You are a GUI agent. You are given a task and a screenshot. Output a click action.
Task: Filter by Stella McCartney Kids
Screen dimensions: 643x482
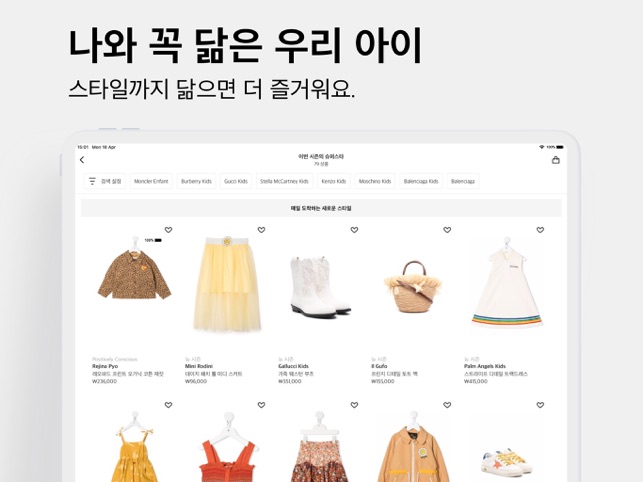(x=284, y=181)
